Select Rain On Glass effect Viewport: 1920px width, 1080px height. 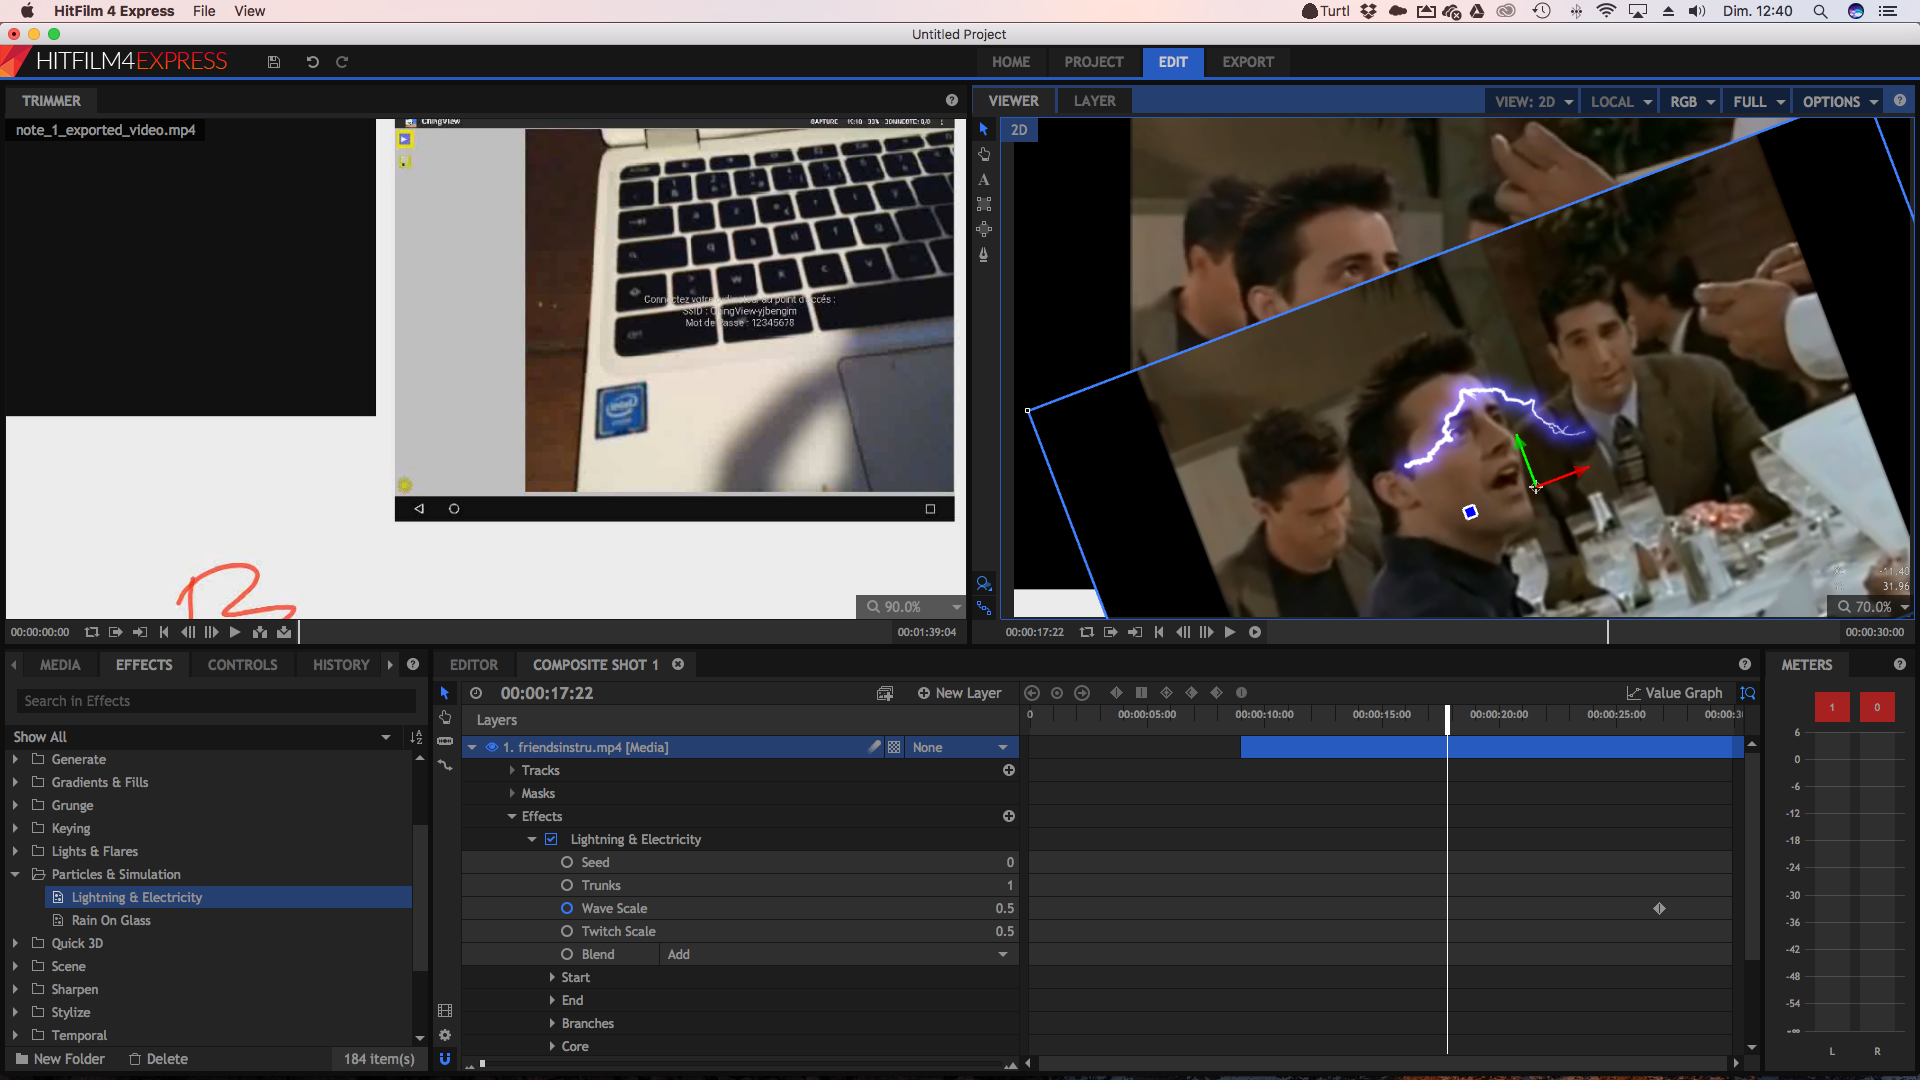(x=111, y=920)
